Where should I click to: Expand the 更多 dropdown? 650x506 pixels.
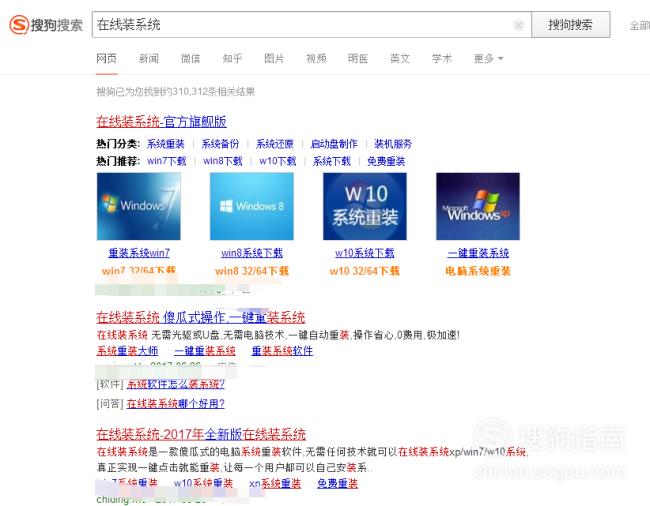coord(488,58)
